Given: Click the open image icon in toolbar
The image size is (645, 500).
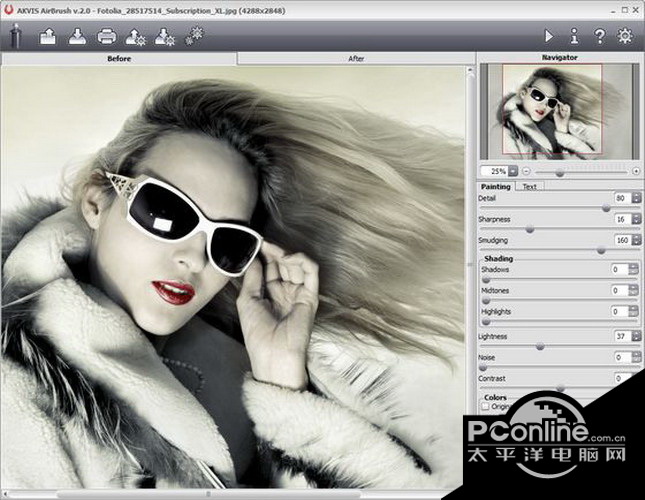Looking at the screenshot, I should (48, 37).
